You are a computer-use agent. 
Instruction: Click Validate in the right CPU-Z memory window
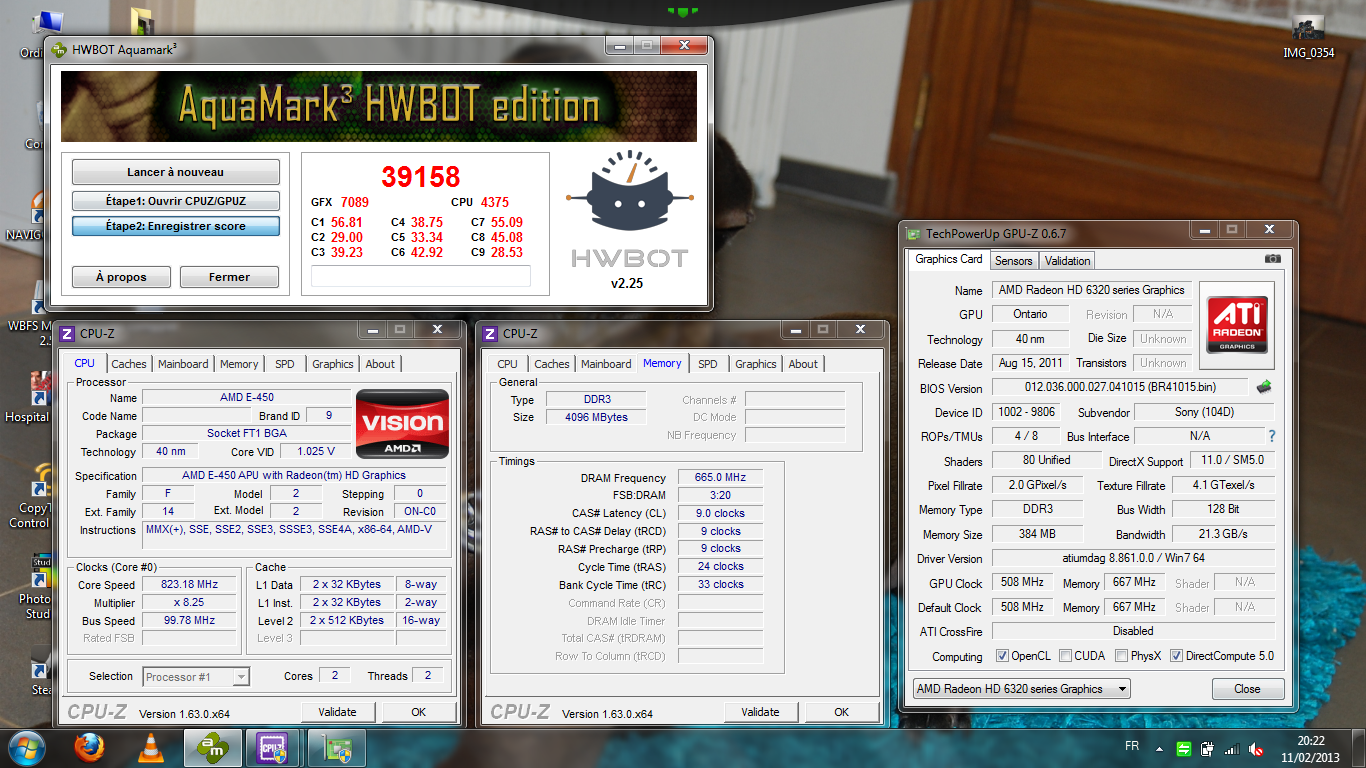(x=761, y=712)
